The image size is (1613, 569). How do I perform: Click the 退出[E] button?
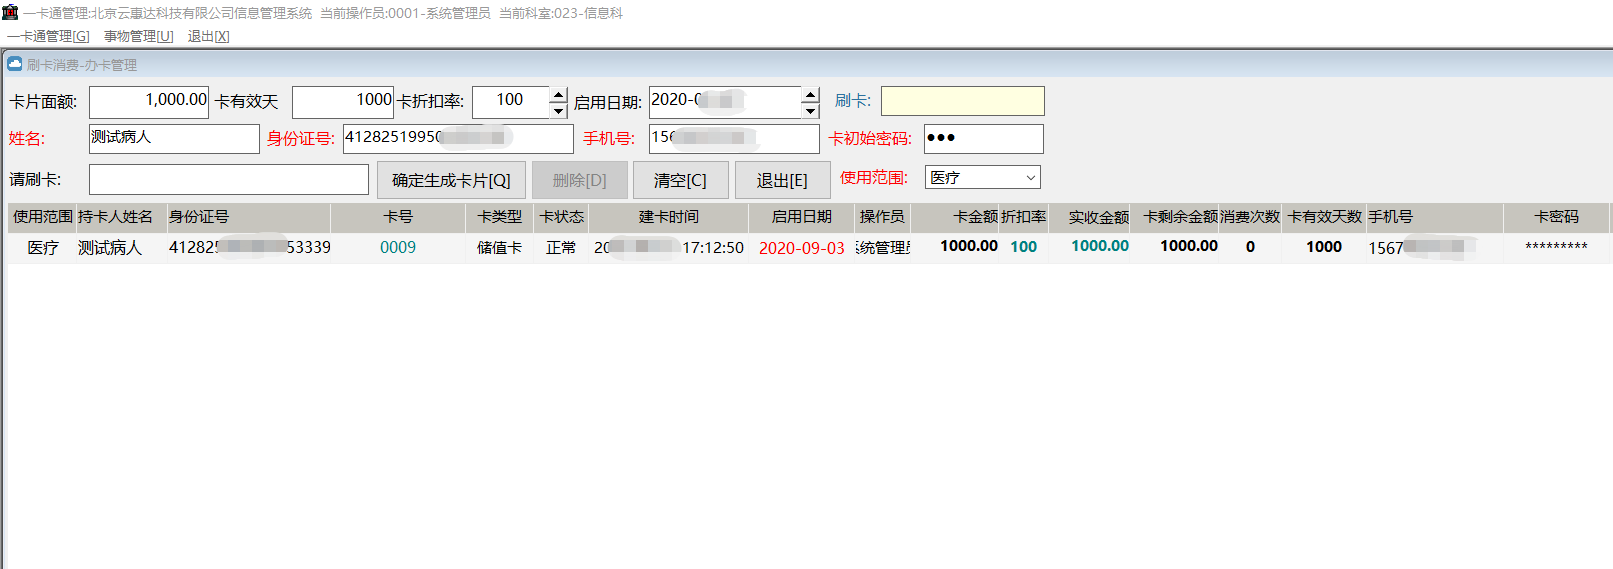coord(782,180)
